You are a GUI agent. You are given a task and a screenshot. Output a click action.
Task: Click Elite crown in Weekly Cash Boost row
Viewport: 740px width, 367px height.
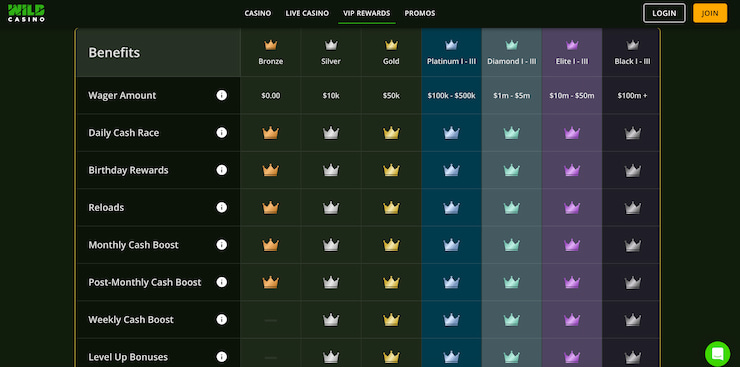[572, 320]
